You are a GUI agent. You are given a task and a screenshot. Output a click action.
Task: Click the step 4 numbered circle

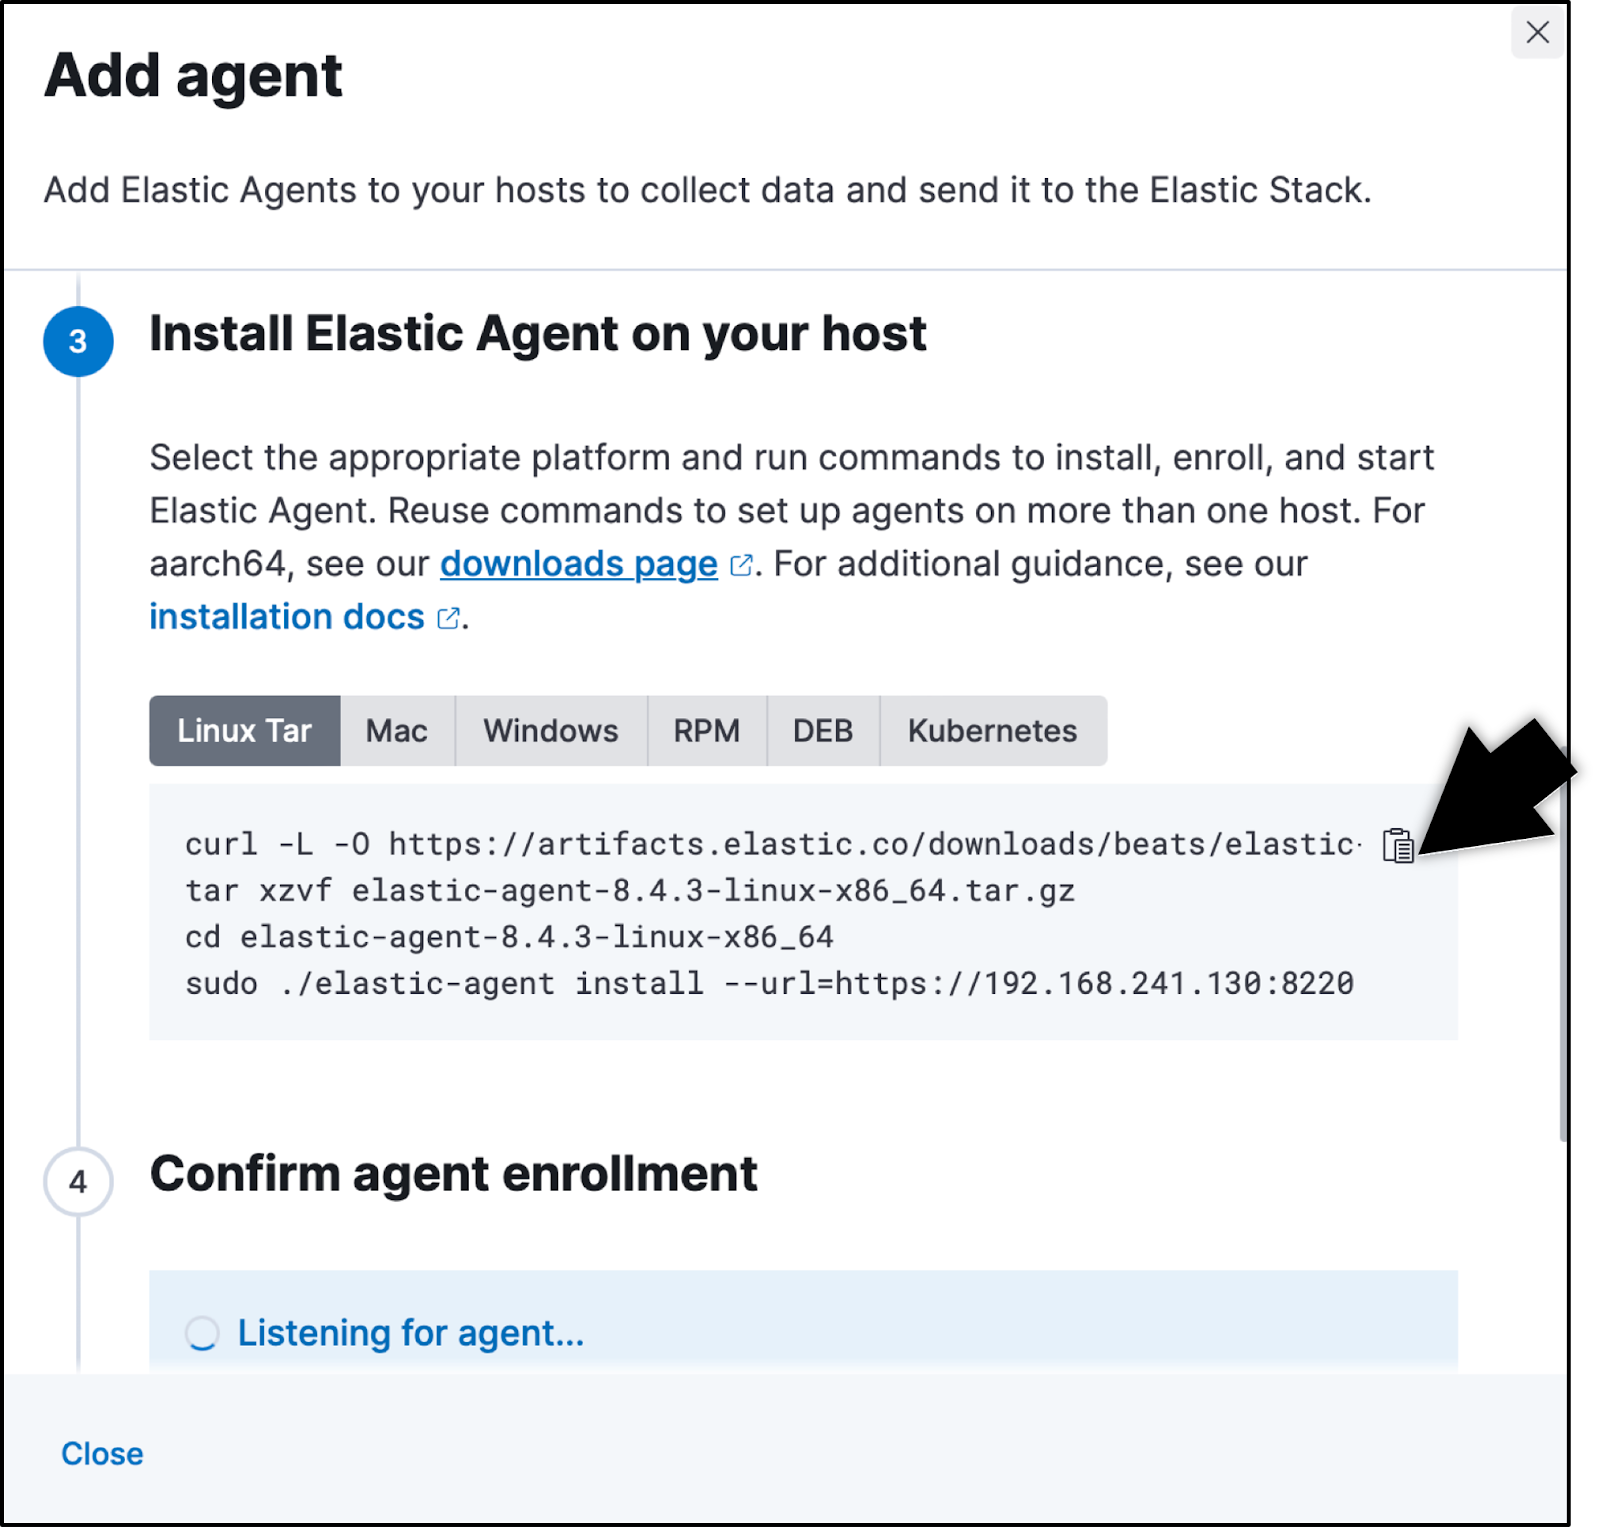pos(78,1181)
